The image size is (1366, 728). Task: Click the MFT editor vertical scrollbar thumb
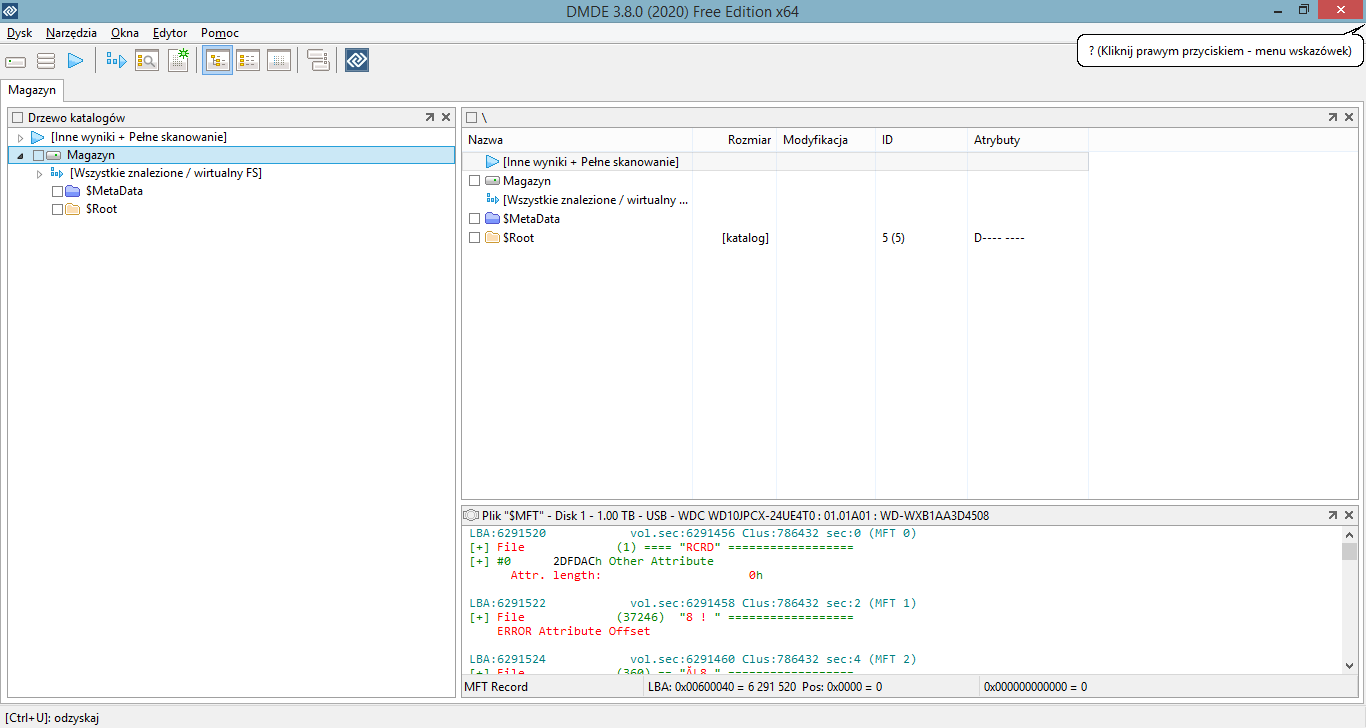click(x=1349, y=552)
